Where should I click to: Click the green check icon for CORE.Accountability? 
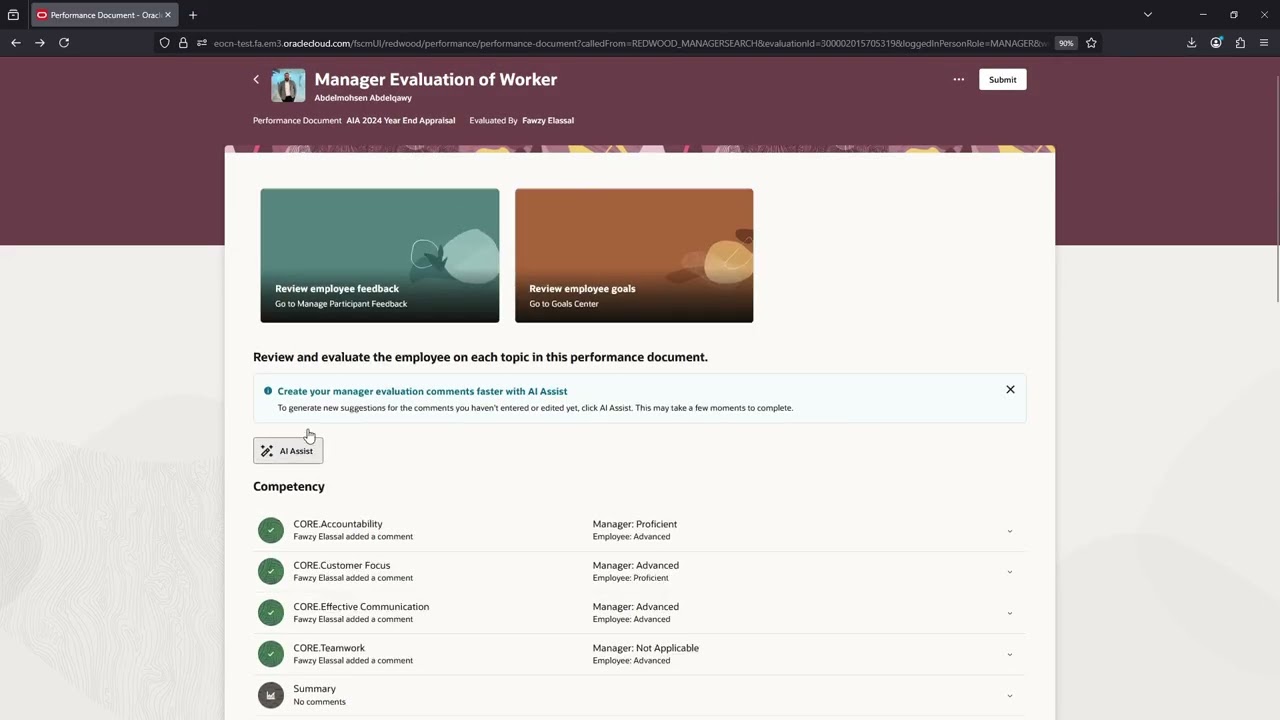271,530
